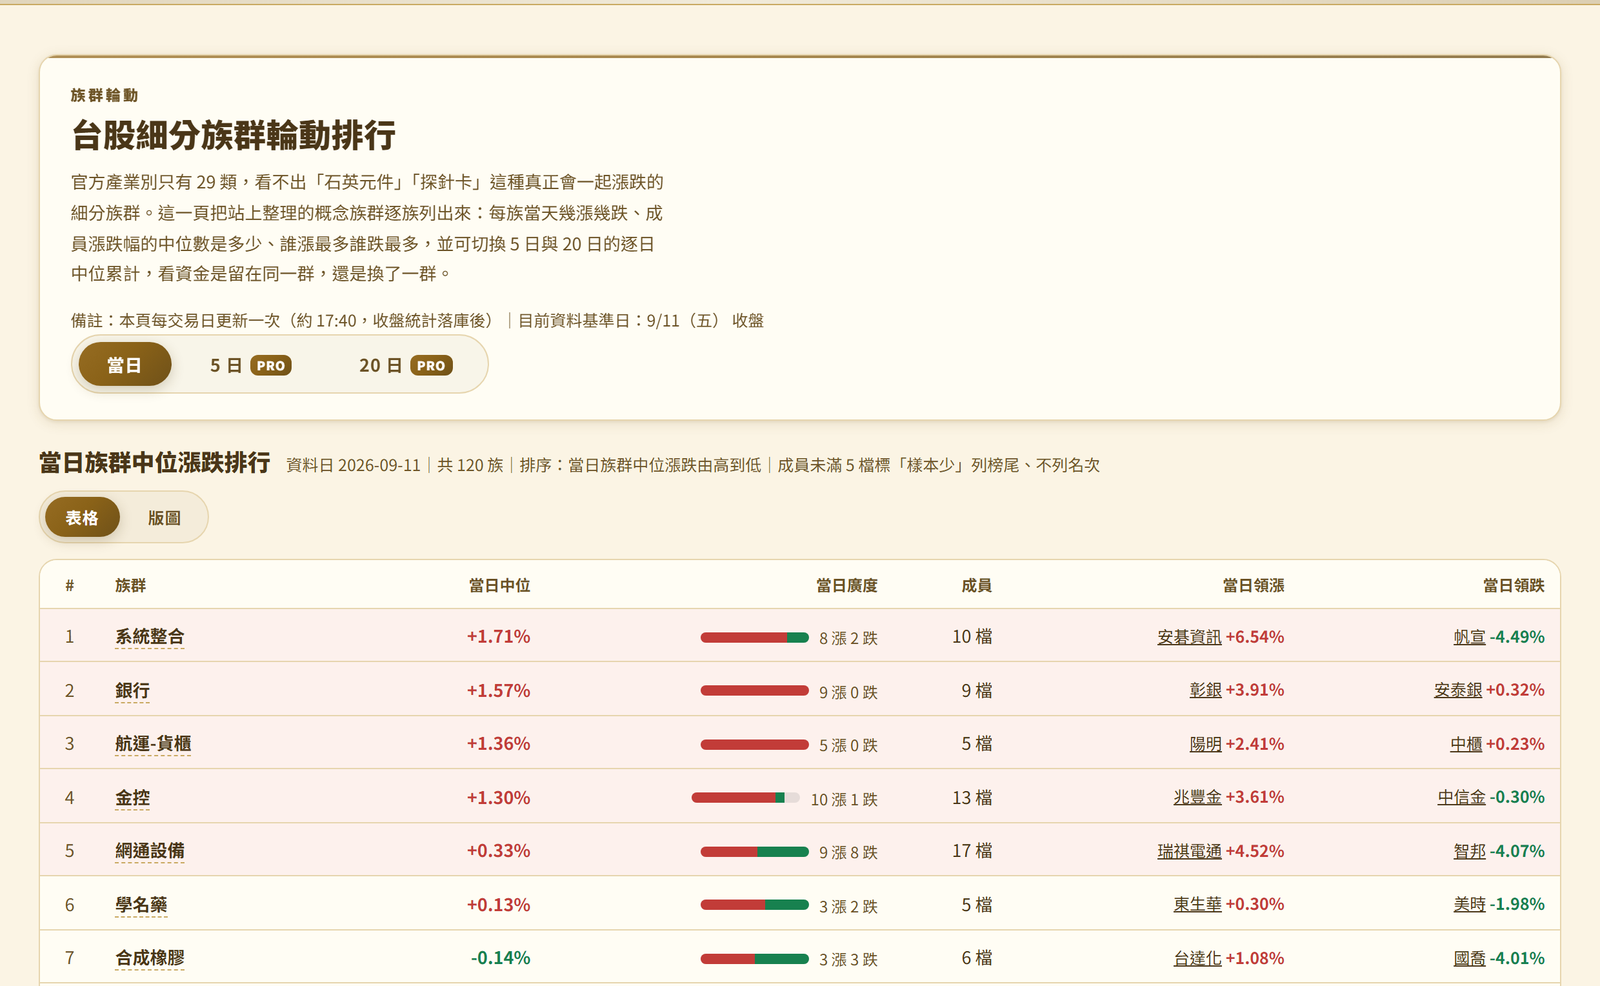Click the 當日領漲 column header

1253,585
